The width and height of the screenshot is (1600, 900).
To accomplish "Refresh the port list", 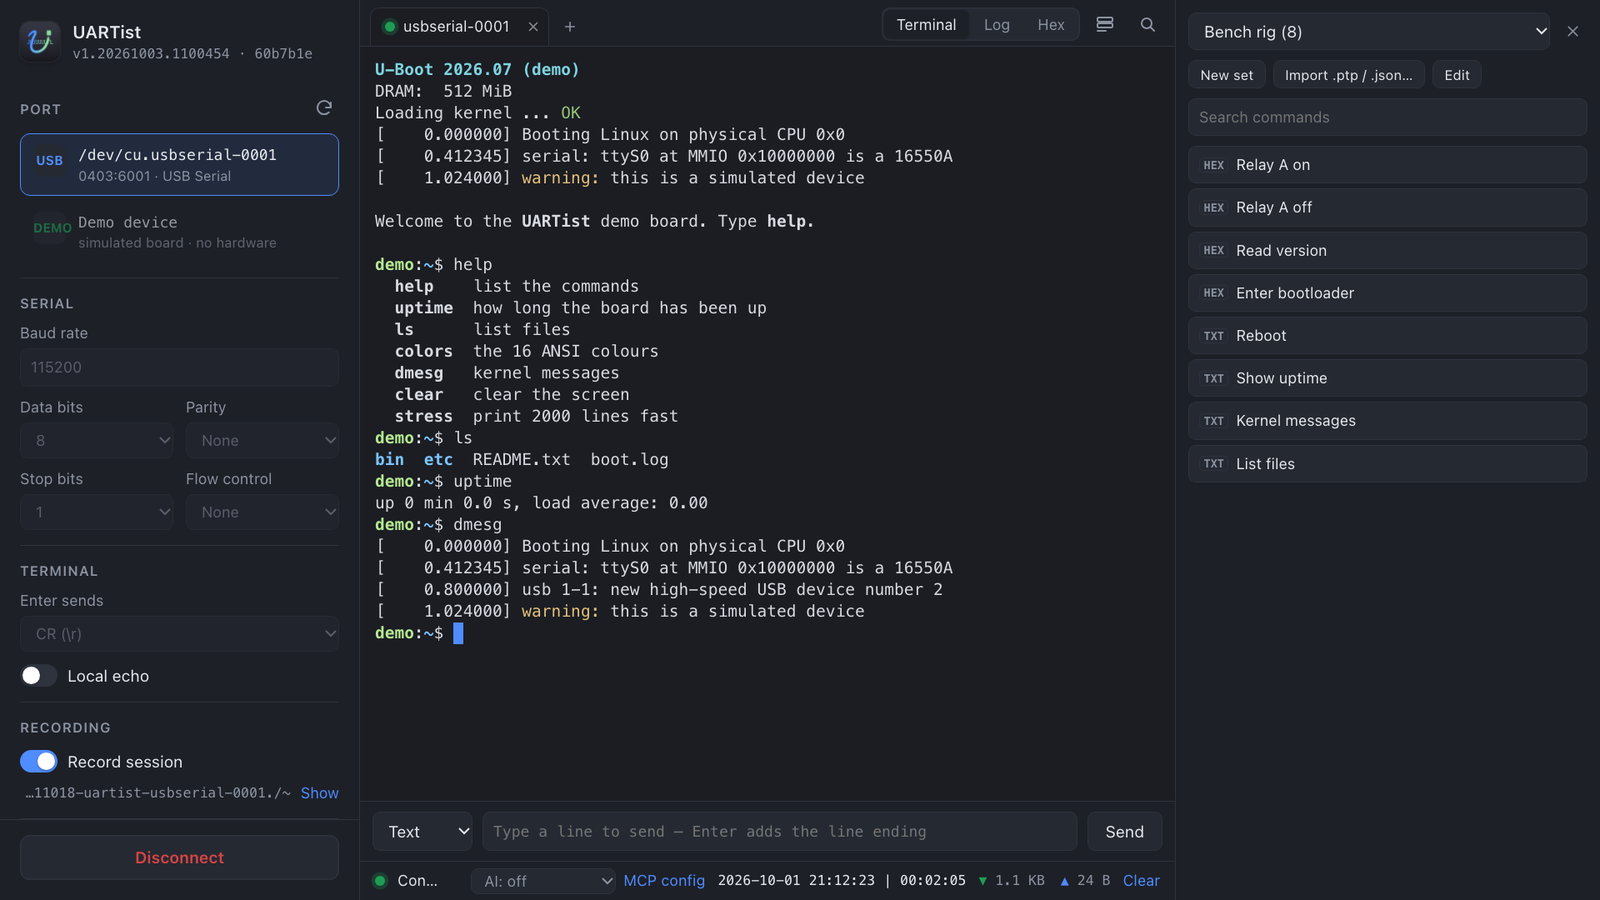I will click(x=324, y=108).
